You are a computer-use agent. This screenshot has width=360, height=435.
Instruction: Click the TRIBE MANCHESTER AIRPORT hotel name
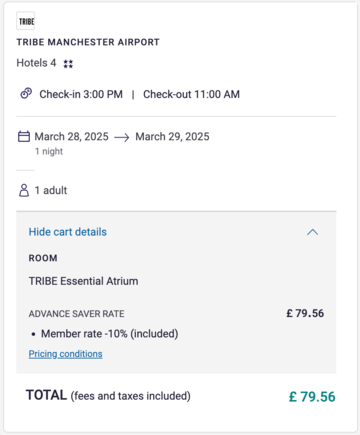click(88, 42)
